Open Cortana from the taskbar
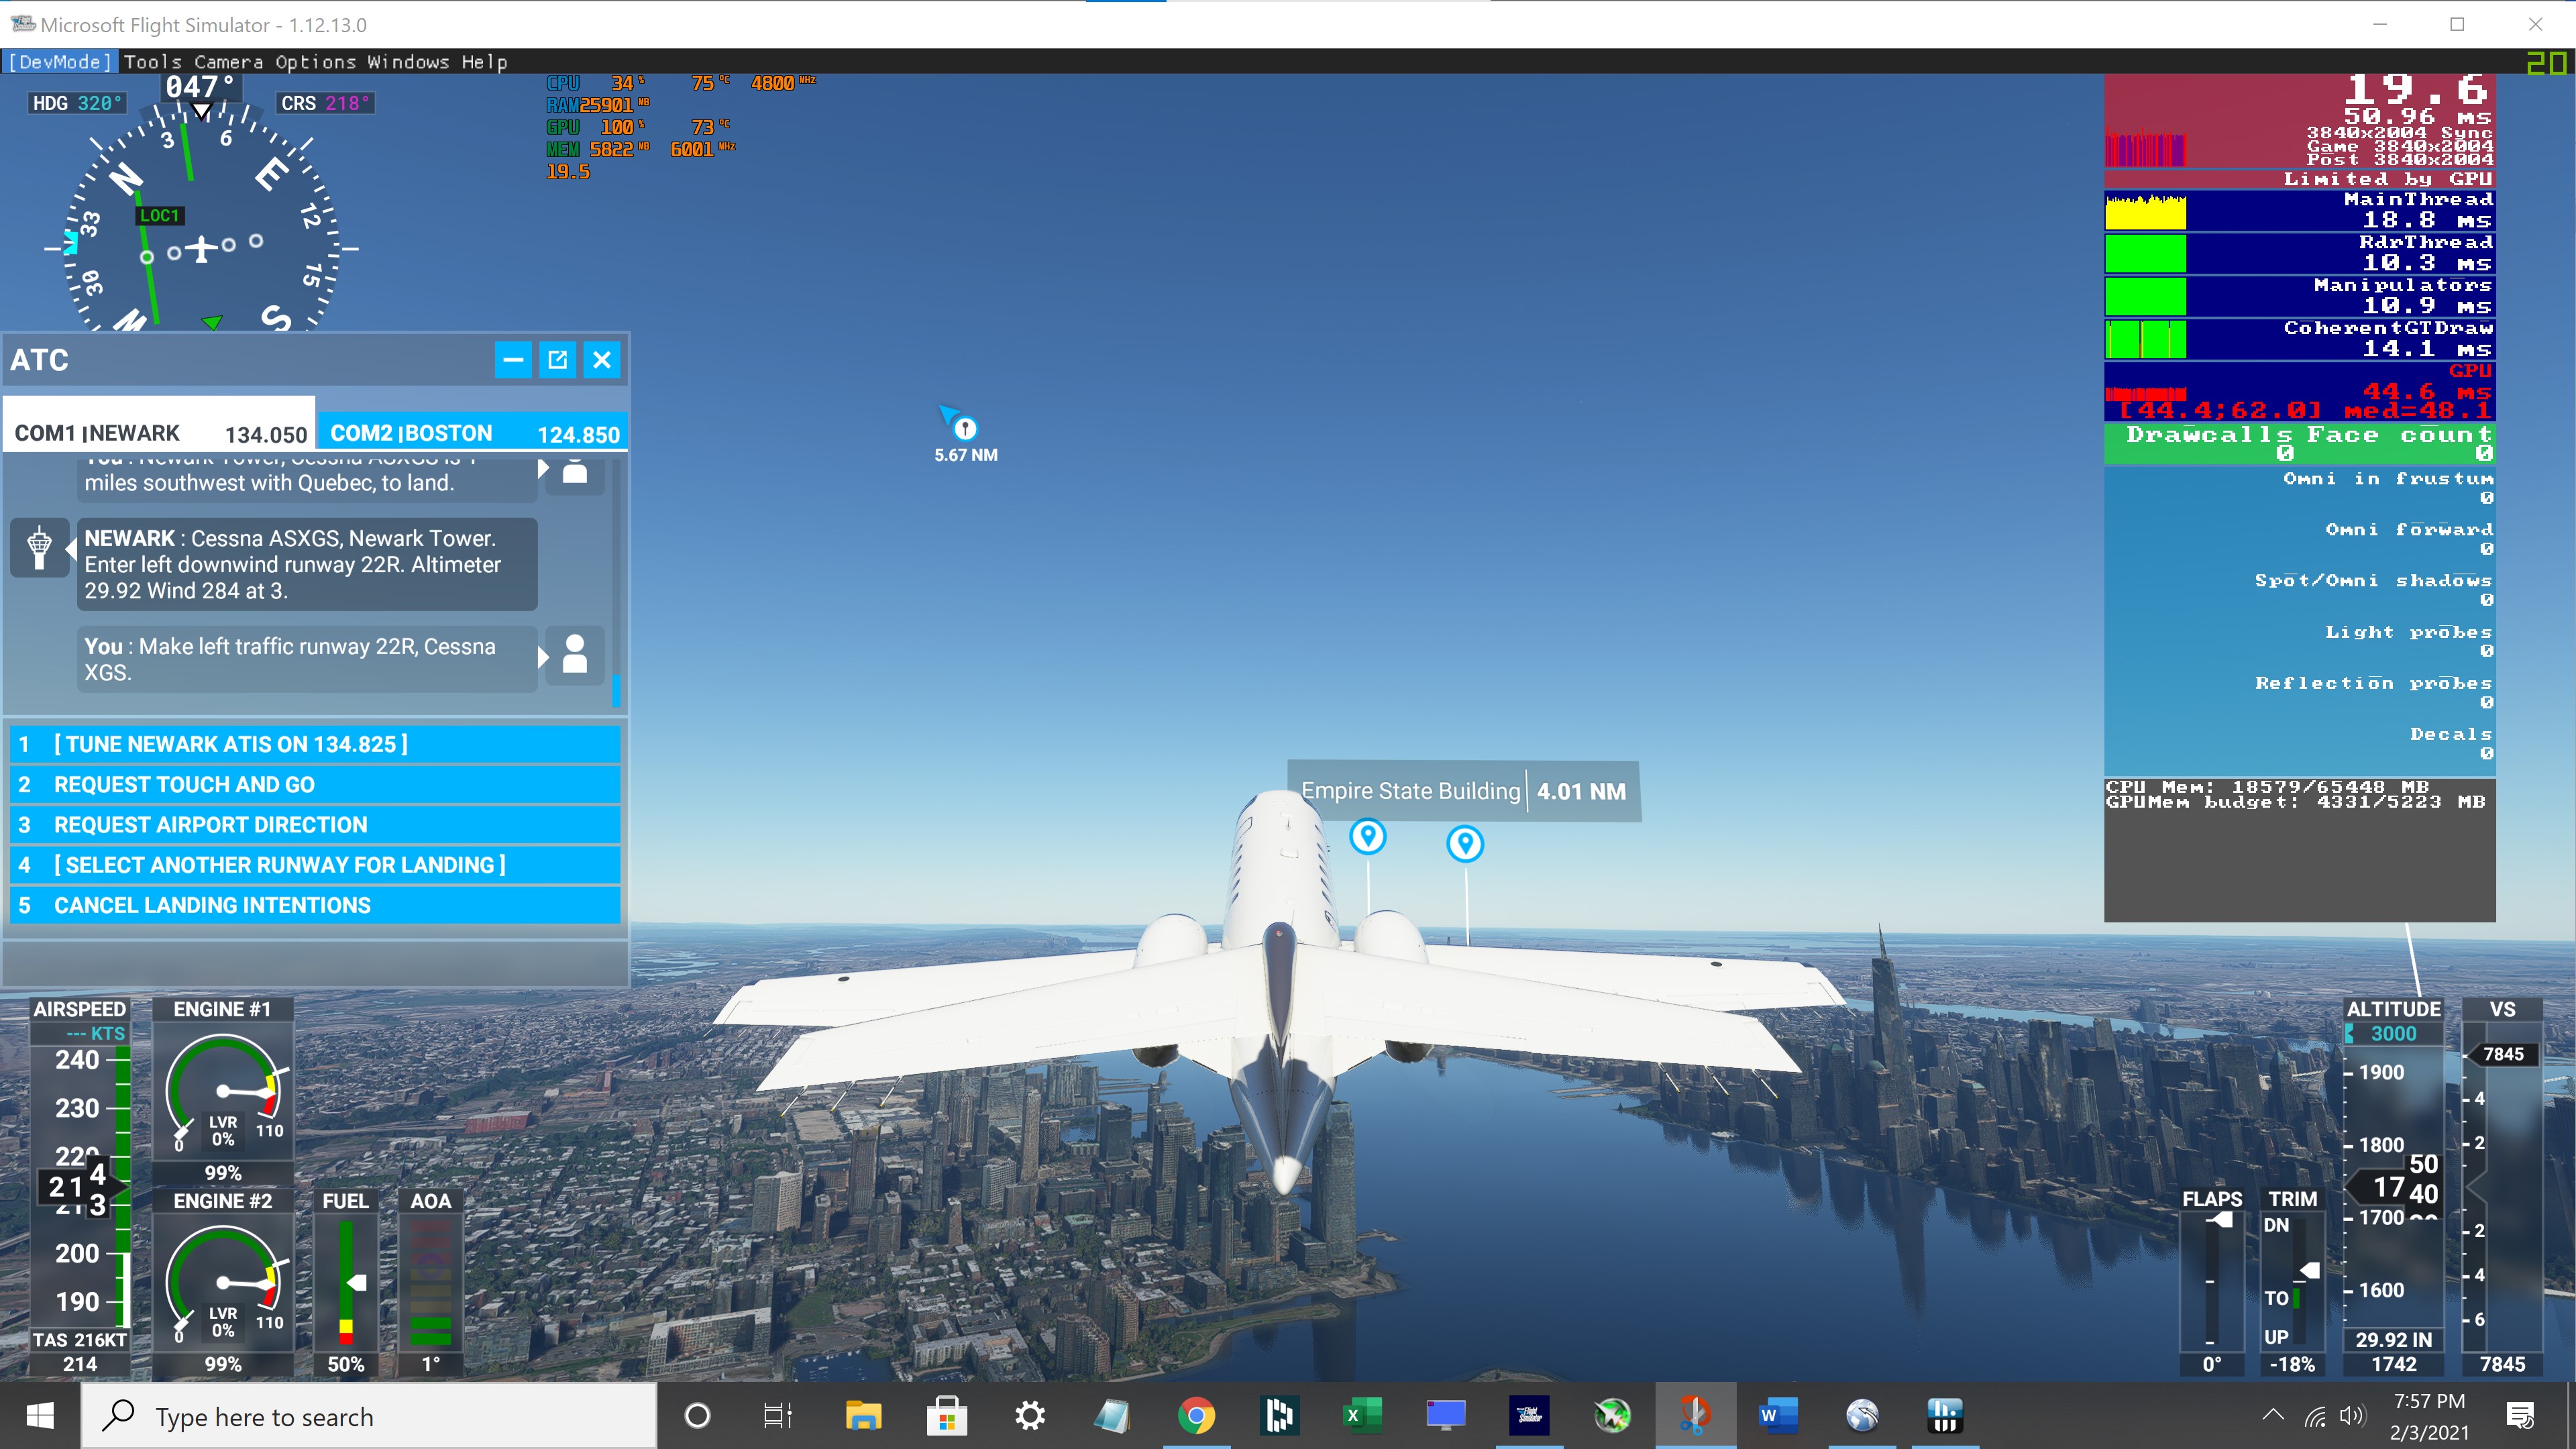Viewport: 2576px width, 1449px height. click(697, 1416)
